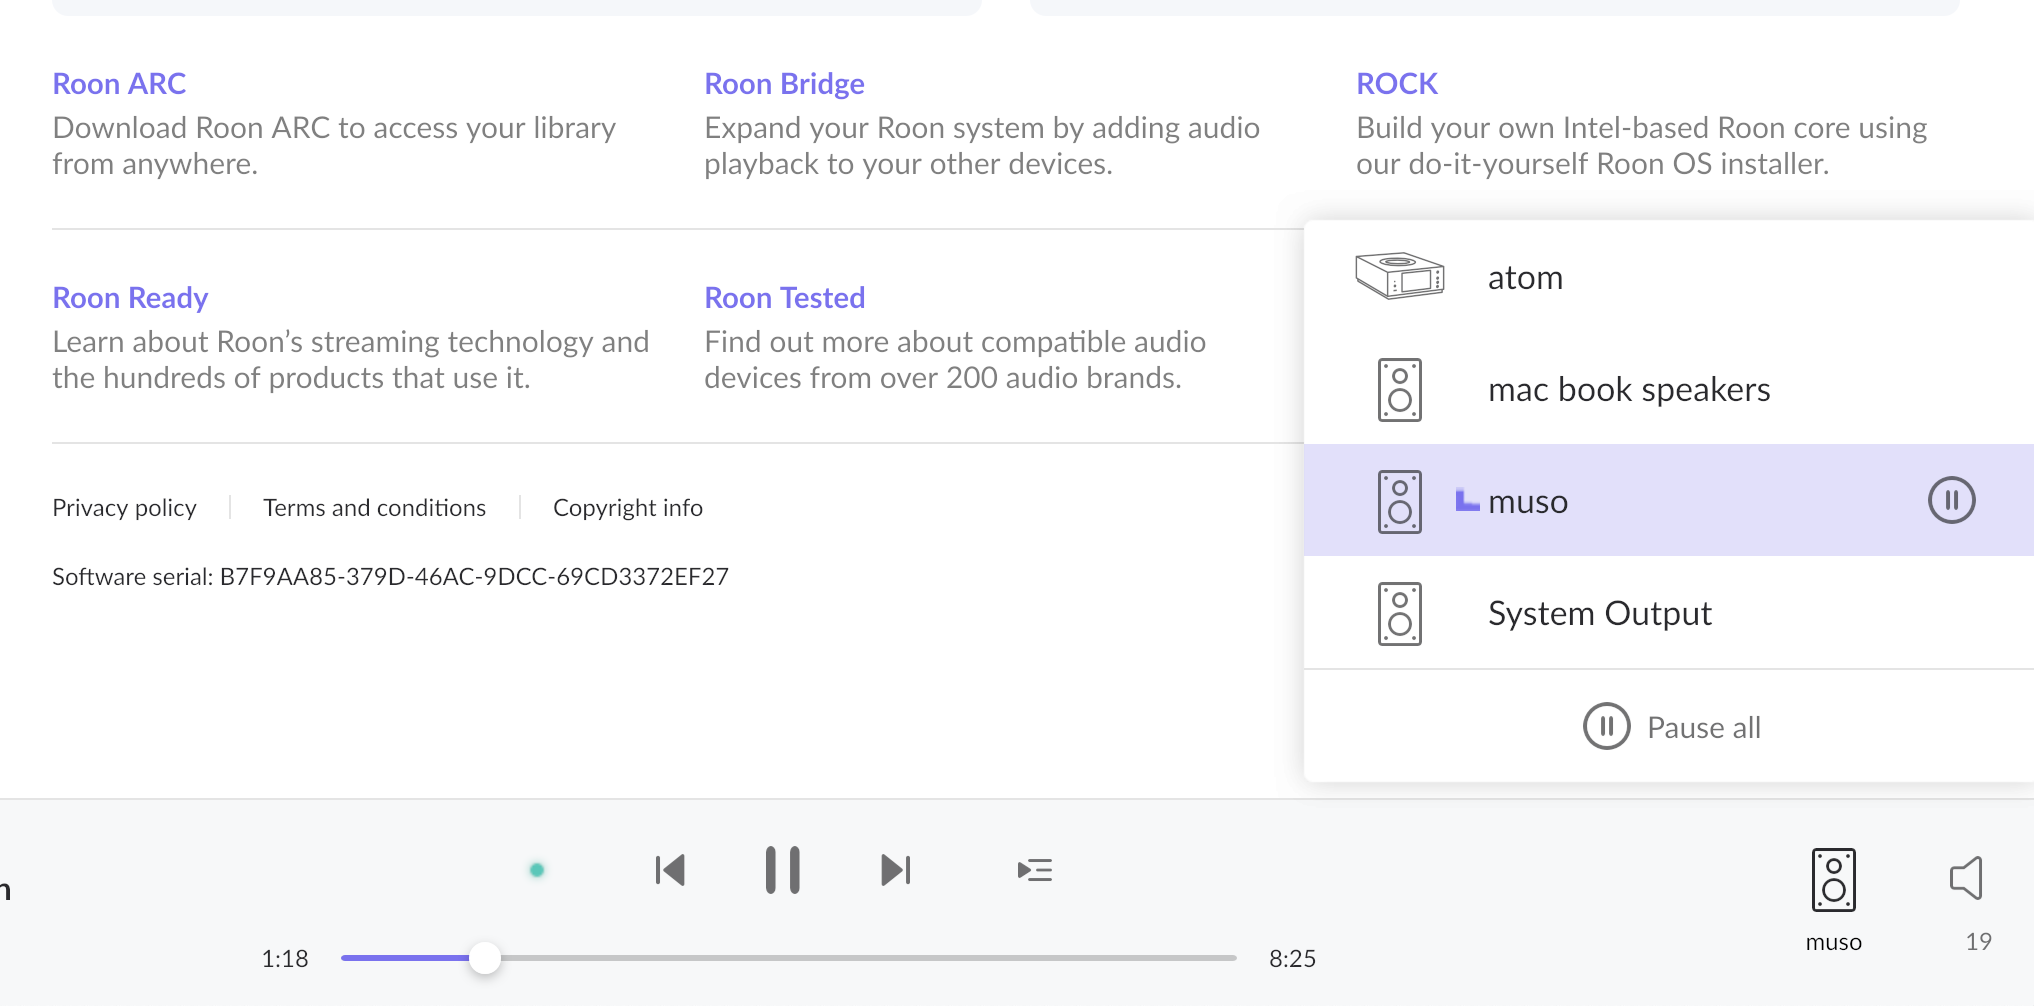The height and width of the screenshot is (1006, 2034).
Task: Click the atom device icon
Action: [x=1399, y=276]
